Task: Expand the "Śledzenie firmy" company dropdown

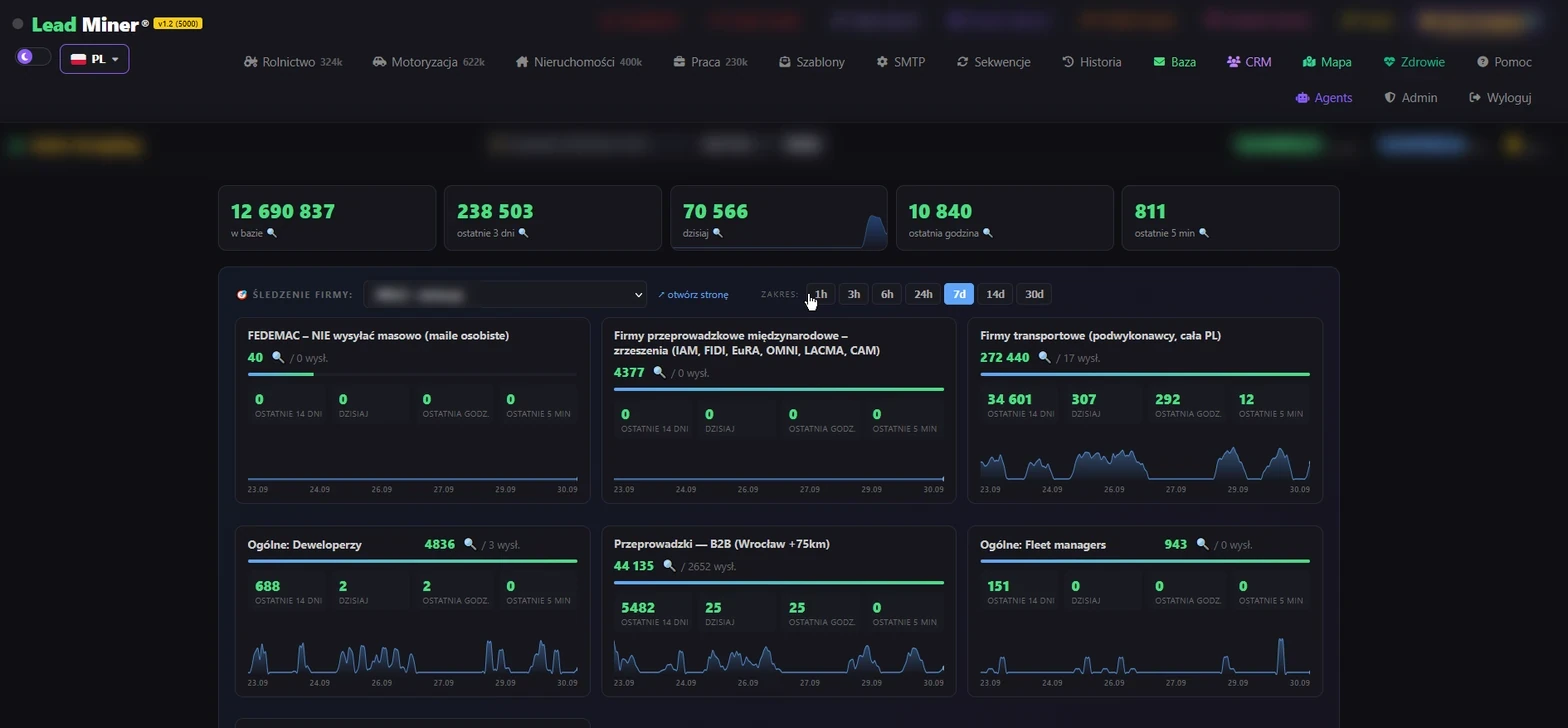Action: [x=506, y=294]
